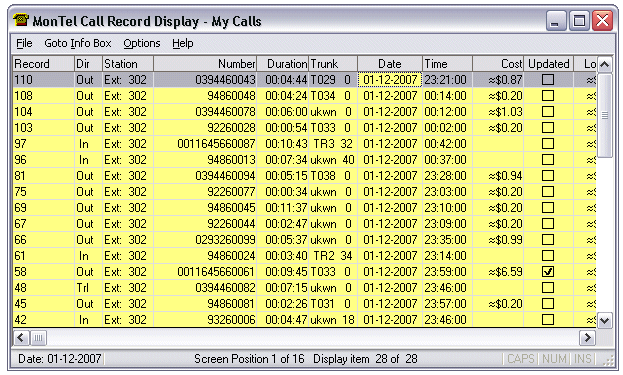Click the Duration column header

[282, 64]
